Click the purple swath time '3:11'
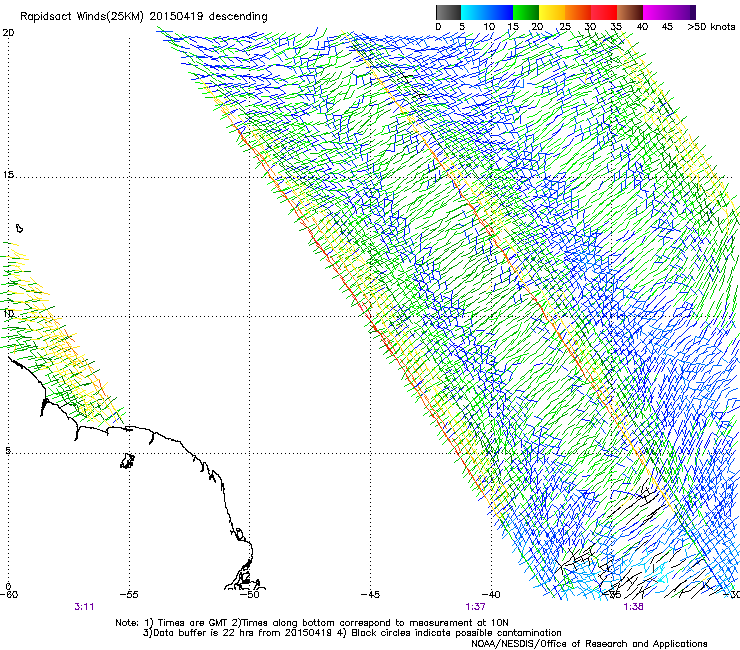740x650 pixels. 84,607
